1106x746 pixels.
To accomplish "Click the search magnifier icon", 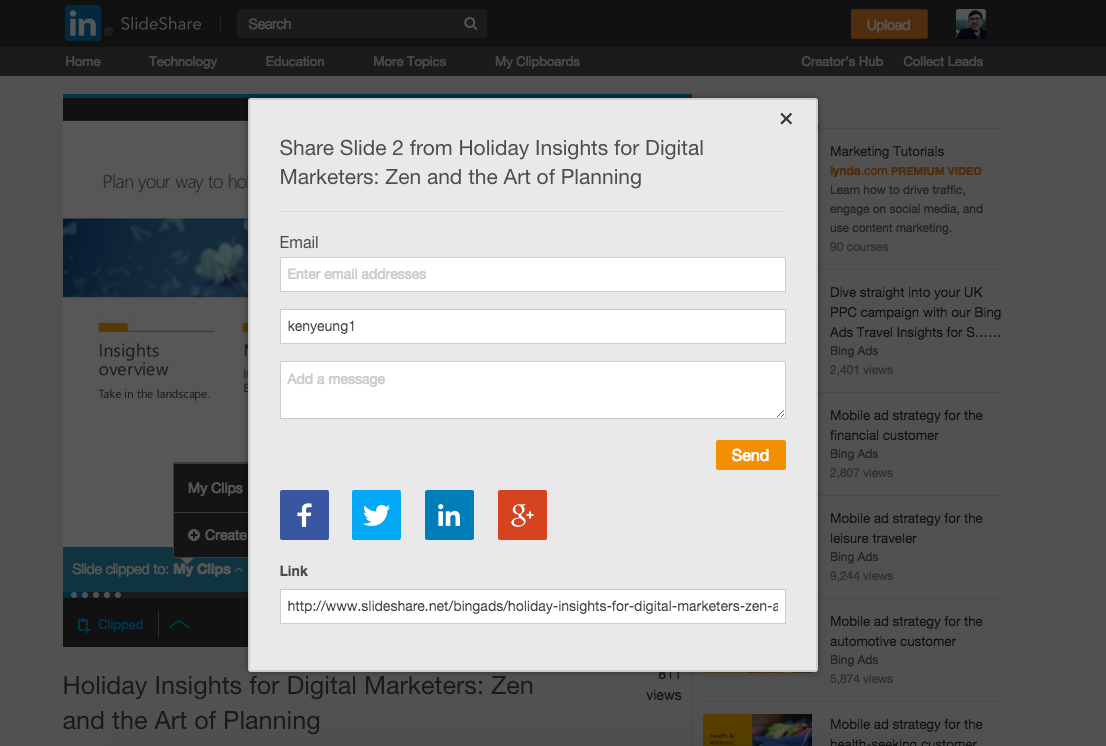I will click(470, 24).
